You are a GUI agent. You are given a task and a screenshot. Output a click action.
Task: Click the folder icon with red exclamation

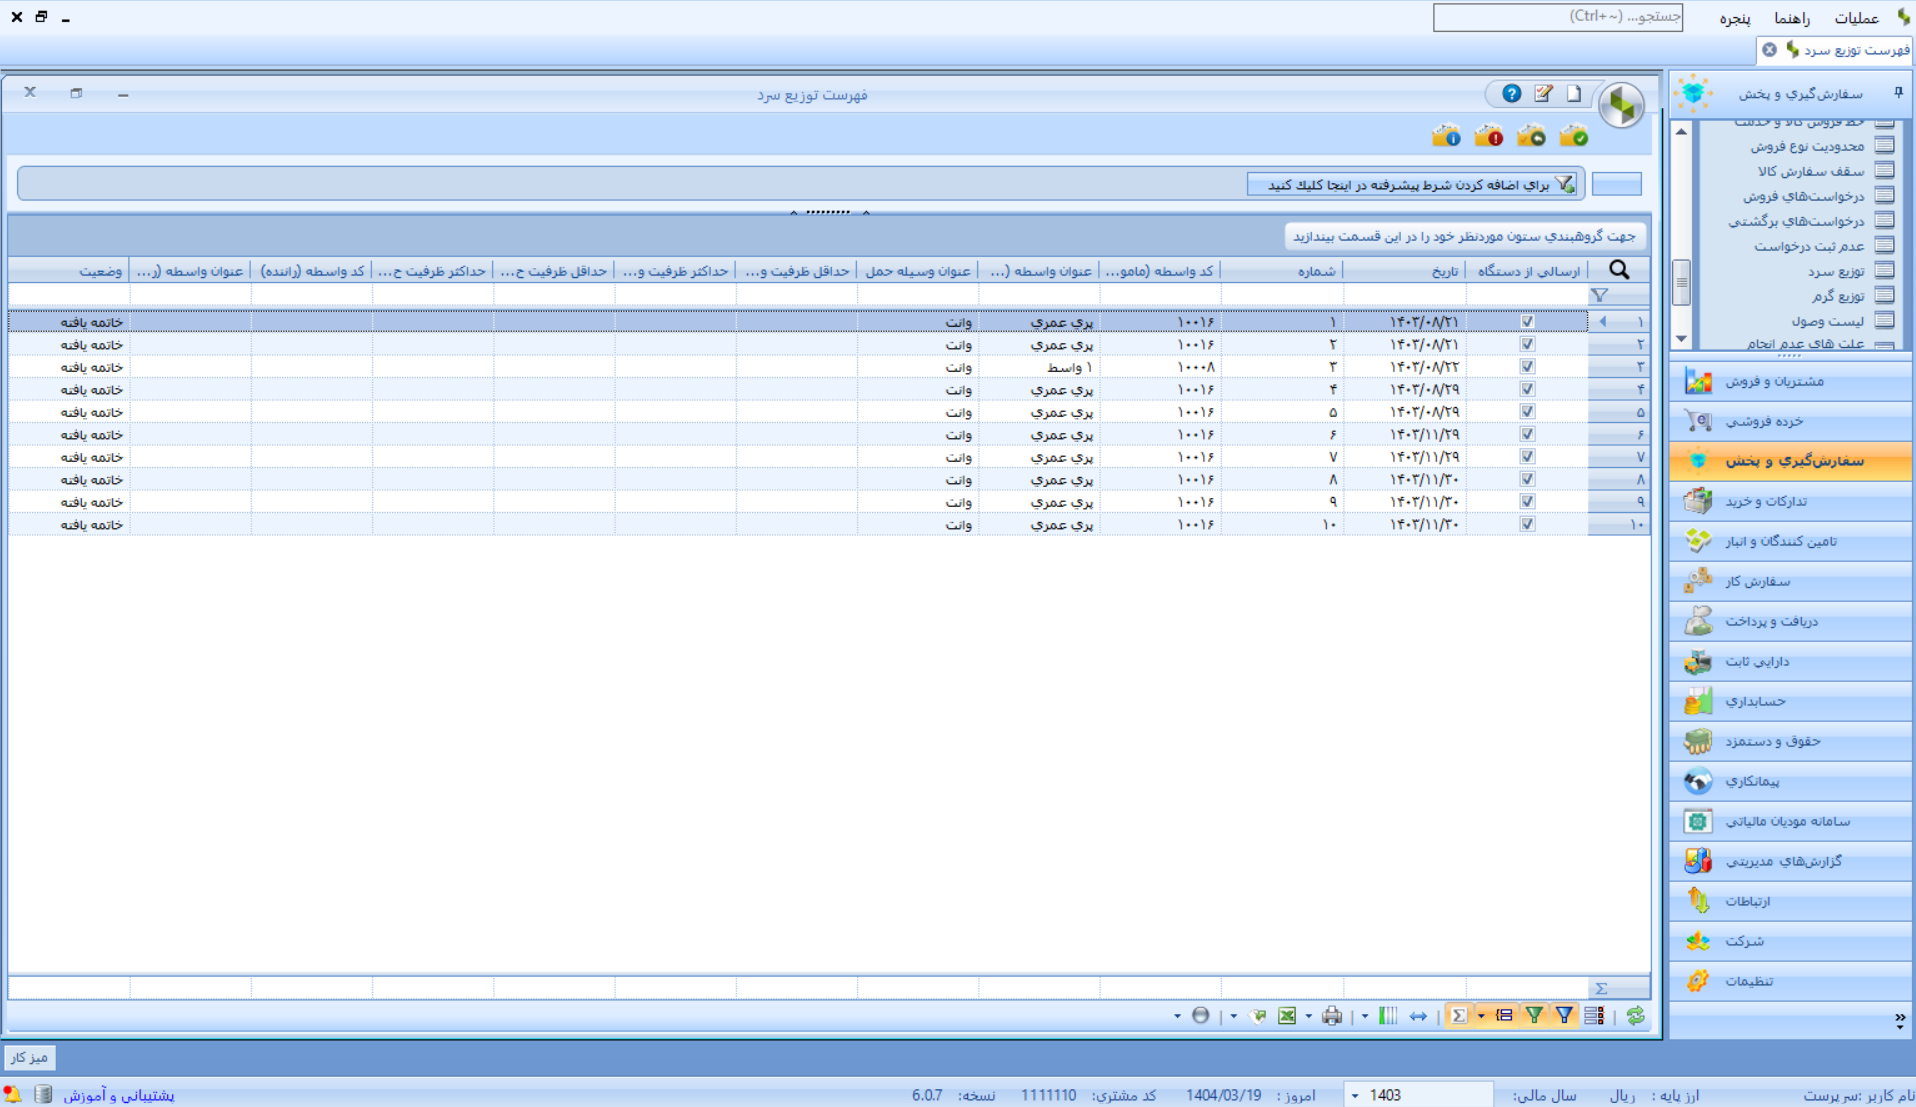[x=1488, y=136]
